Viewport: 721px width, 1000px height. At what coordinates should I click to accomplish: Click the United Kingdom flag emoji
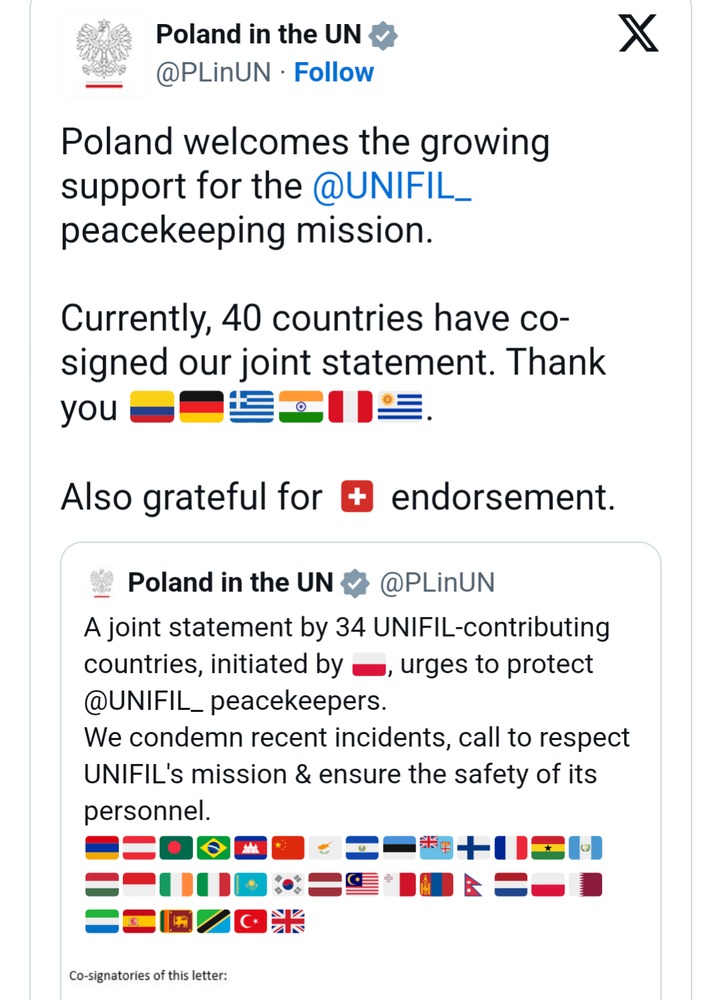(x=288, y=921)
